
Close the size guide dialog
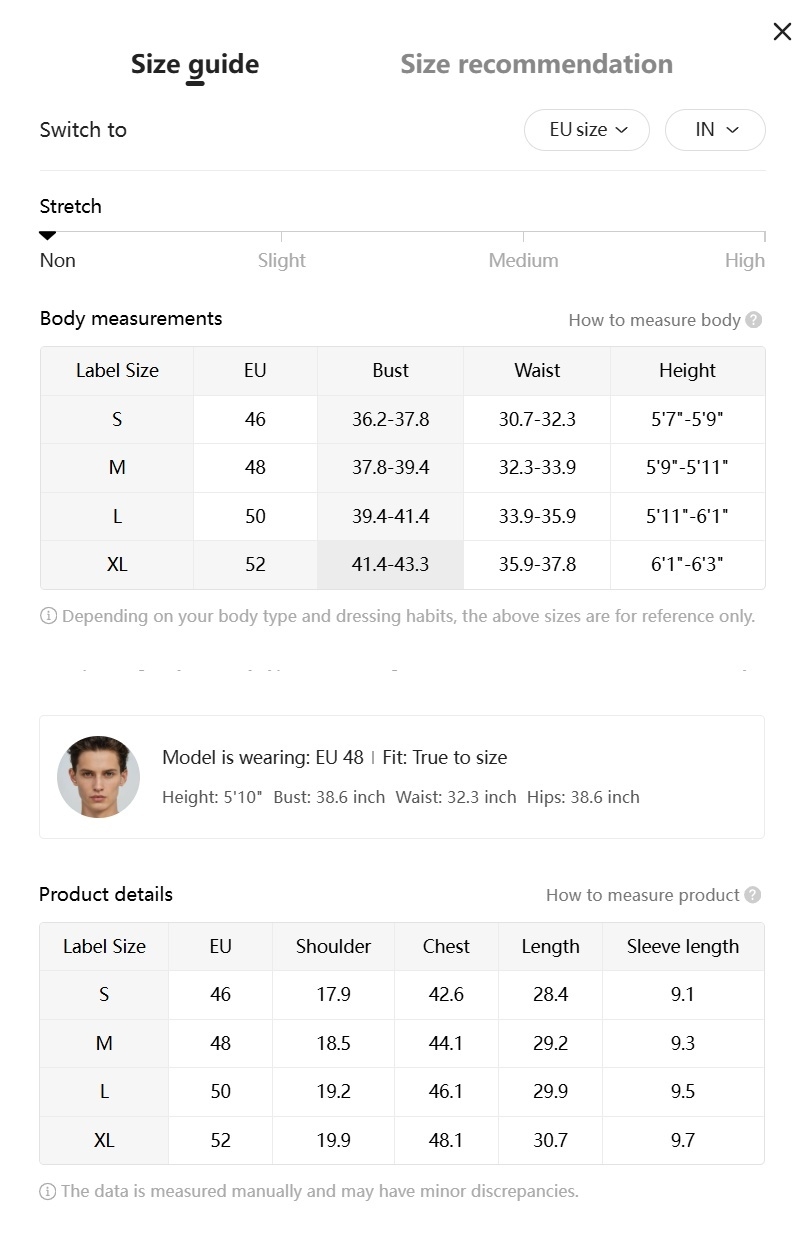[782, 32]
